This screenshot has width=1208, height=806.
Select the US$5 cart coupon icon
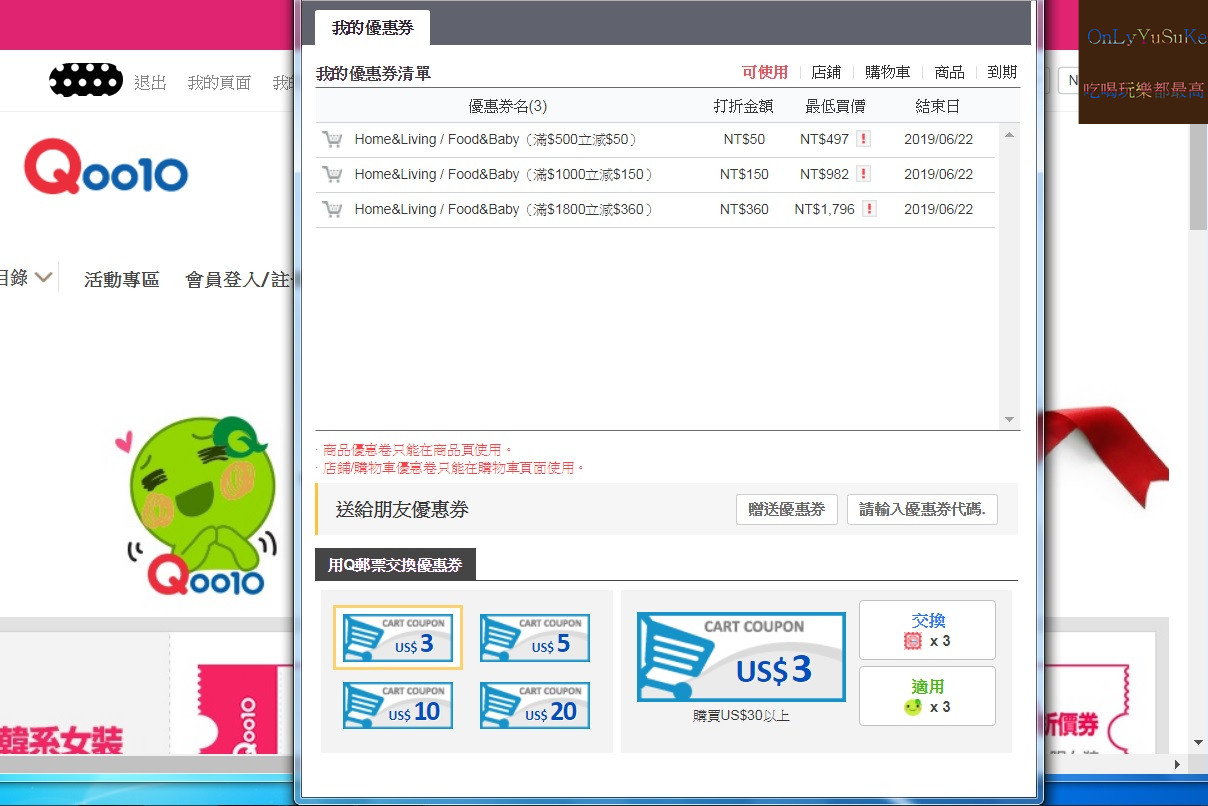534,637
